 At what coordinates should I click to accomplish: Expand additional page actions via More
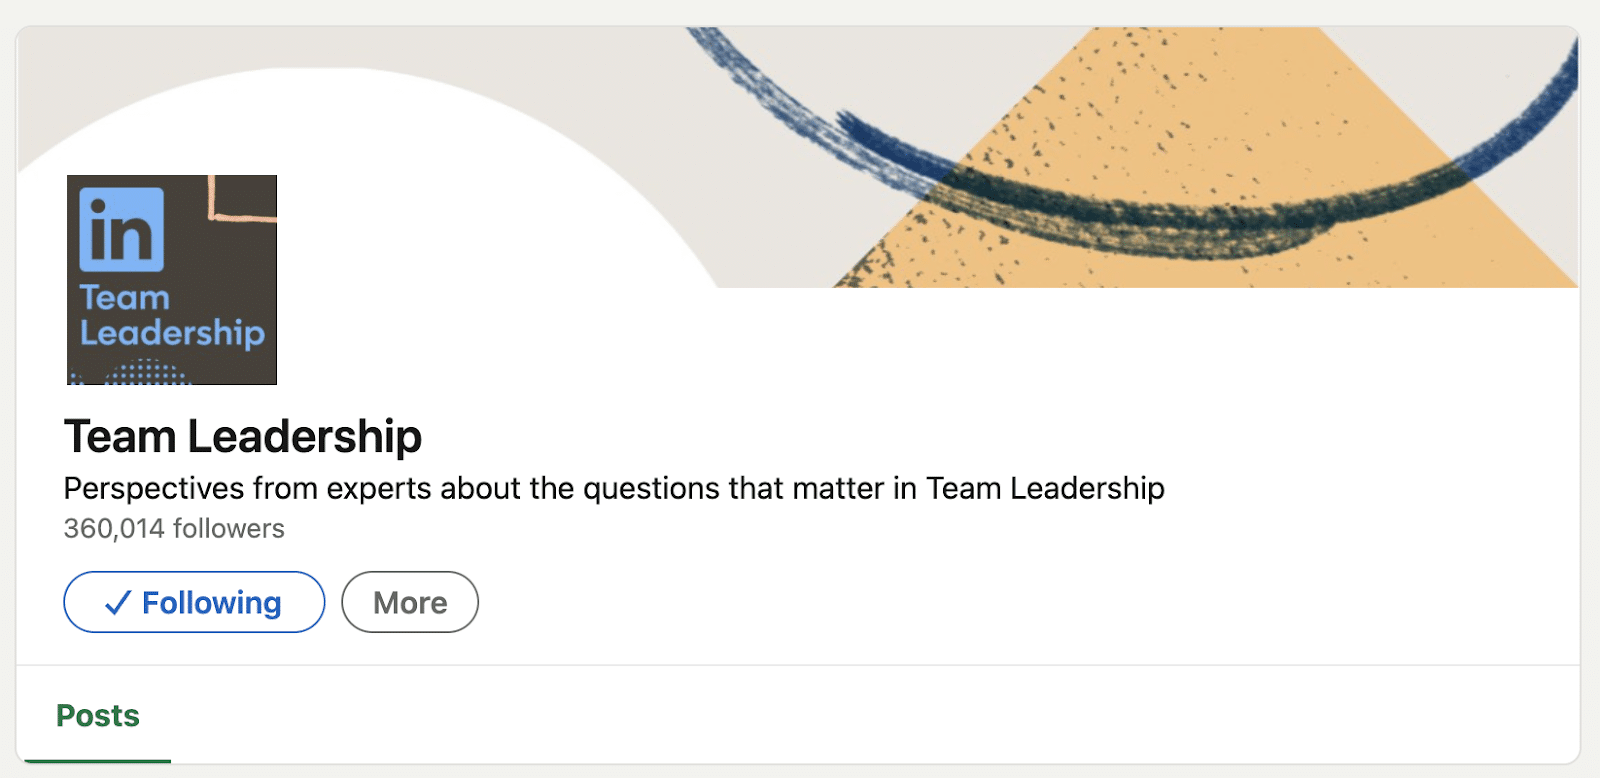(409, 602)
